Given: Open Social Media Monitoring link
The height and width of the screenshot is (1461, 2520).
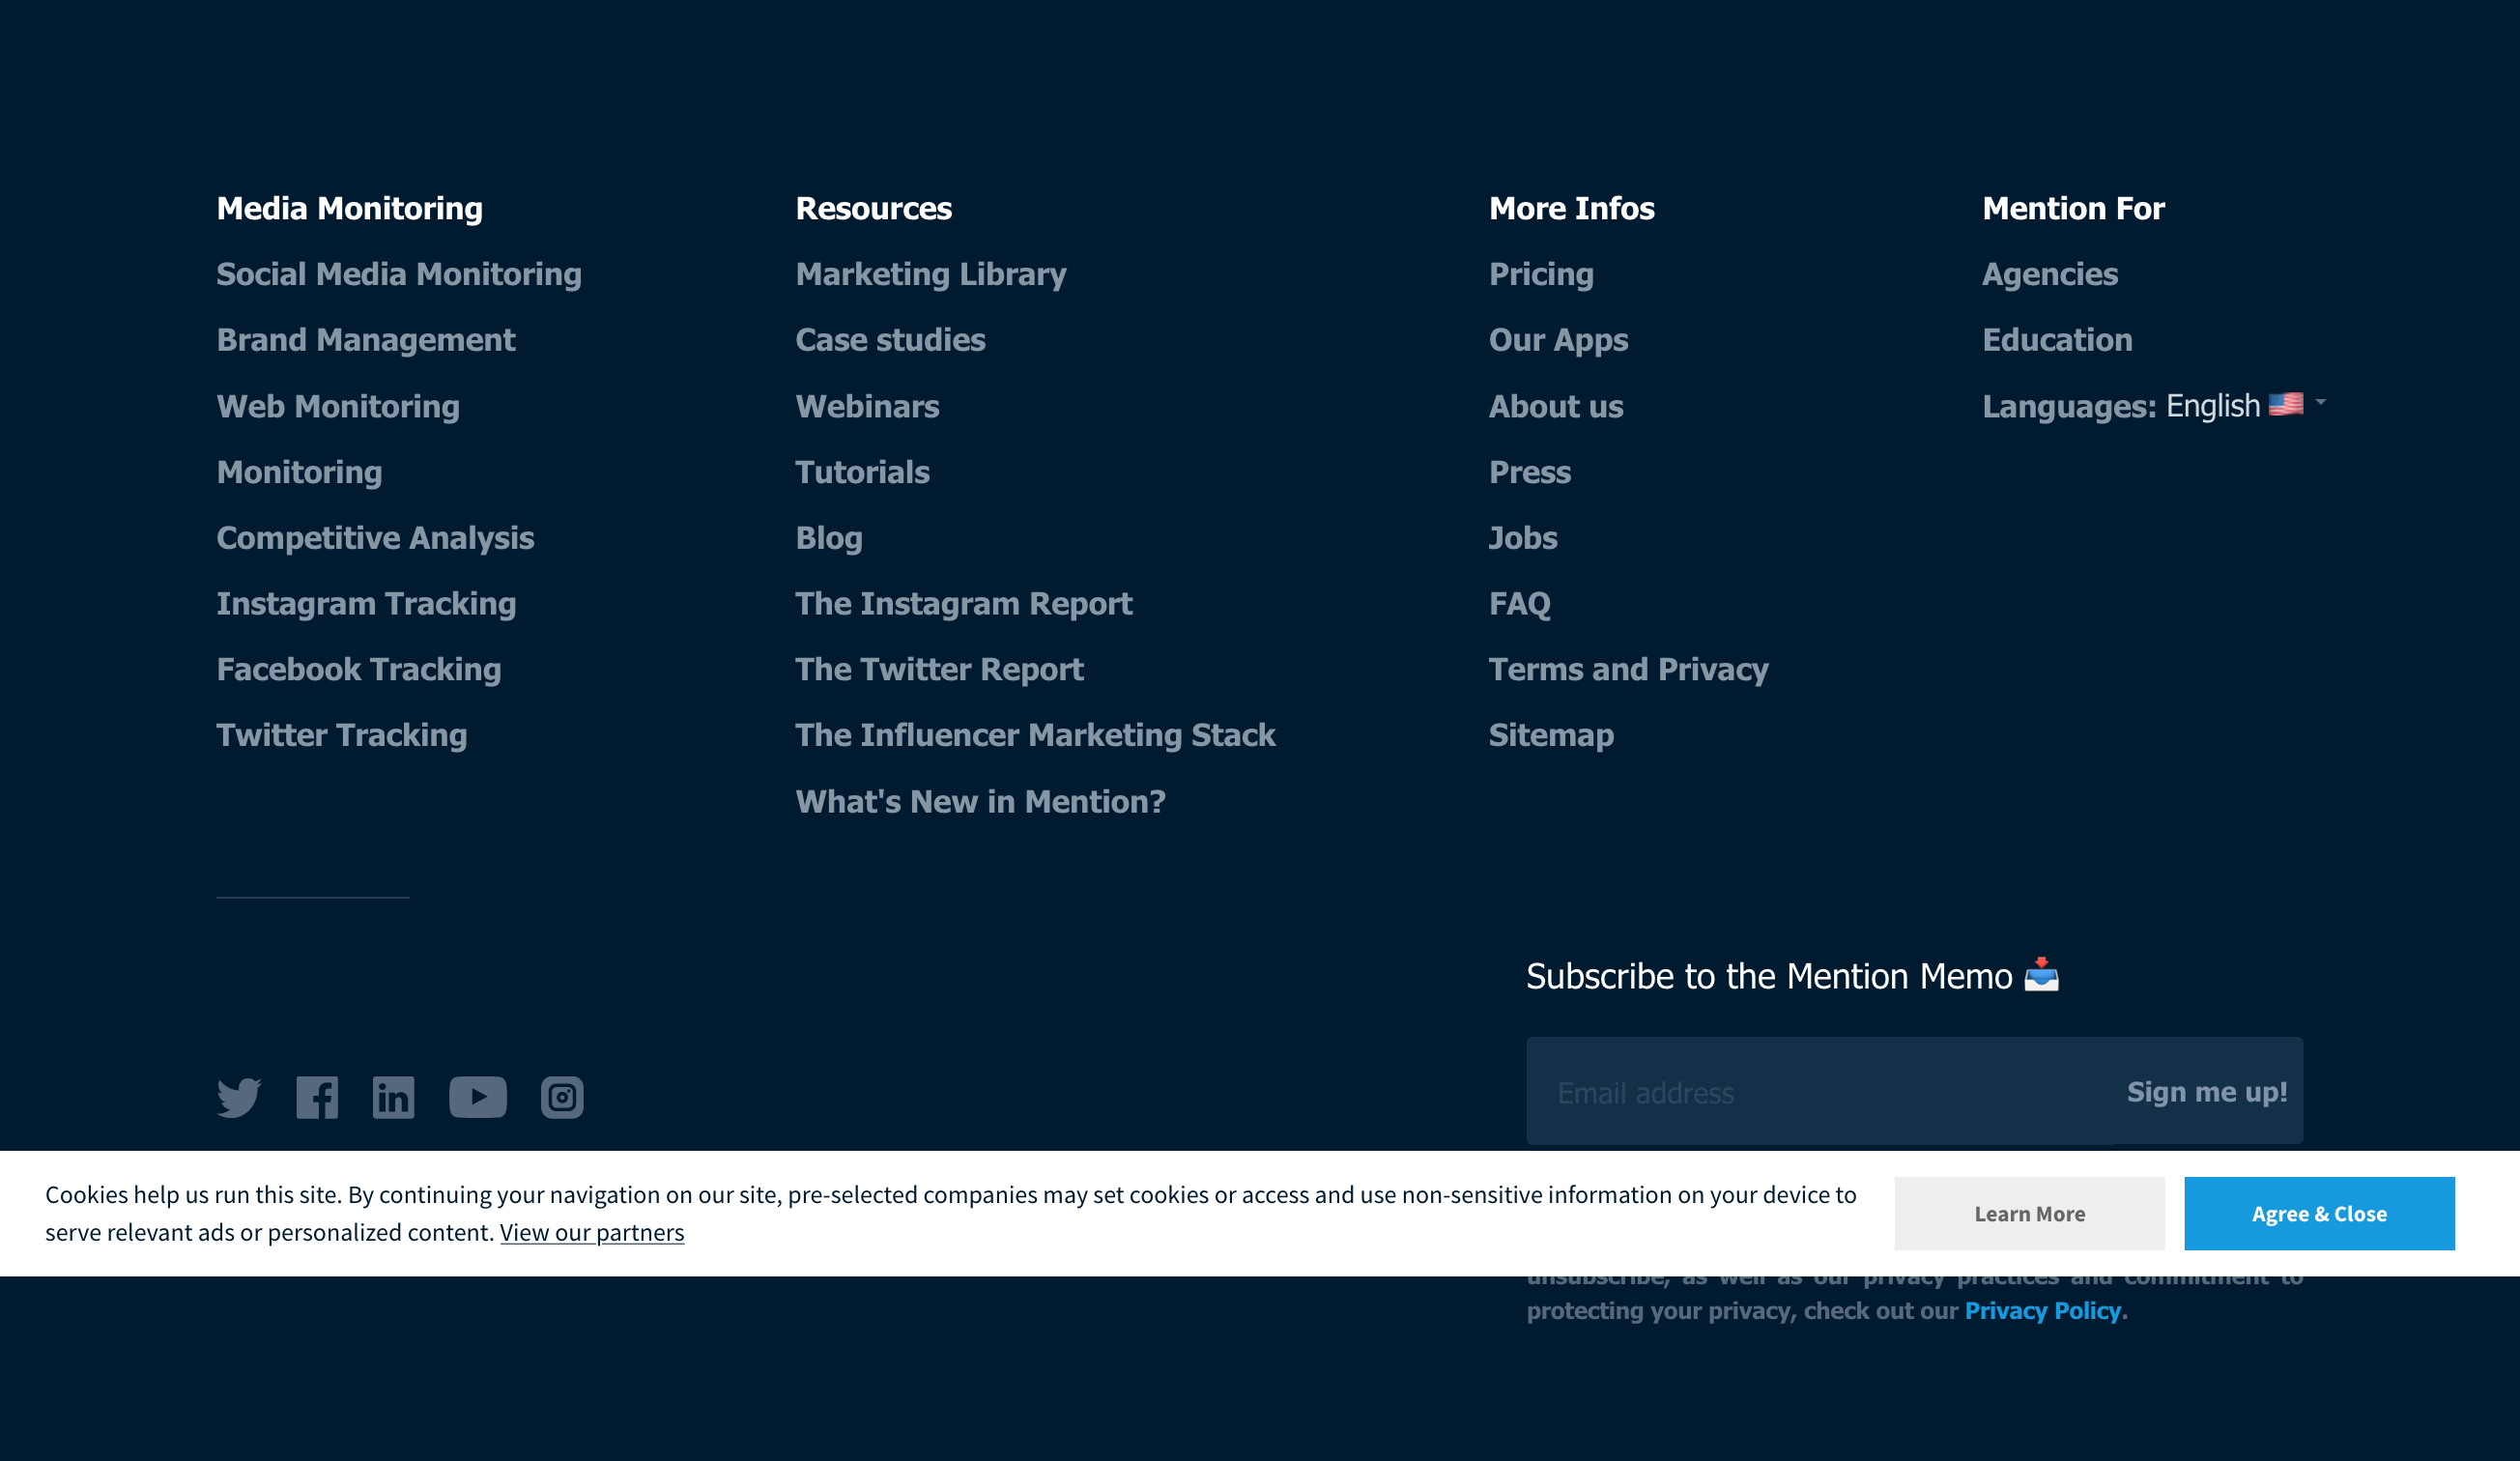Looking at the screenshot, I should [x=399, y=274].
